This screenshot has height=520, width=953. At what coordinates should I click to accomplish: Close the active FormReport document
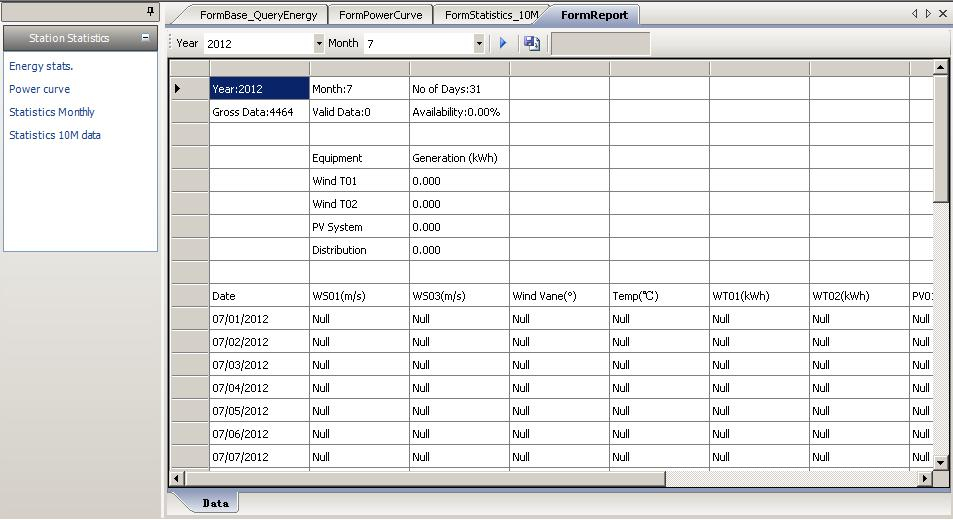pyautogui.click(x=942, y=14)
